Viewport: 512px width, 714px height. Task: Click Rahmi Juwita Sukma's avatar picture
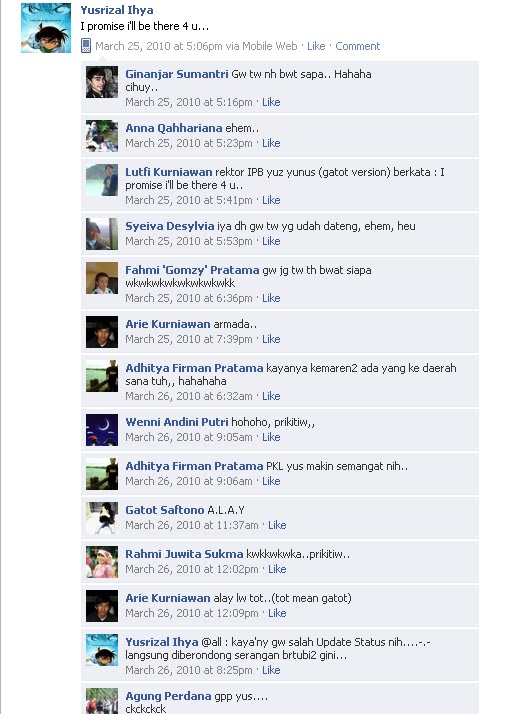102,562
